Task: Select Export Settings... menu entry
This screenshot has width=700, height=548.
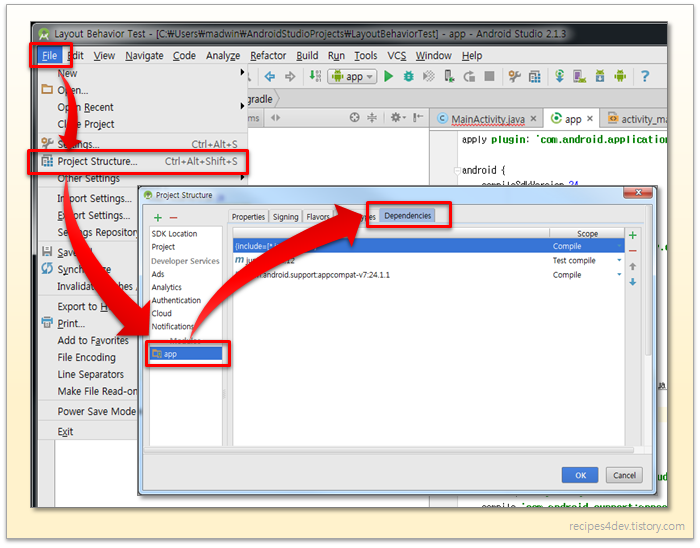Action: (x=93, y=215)
